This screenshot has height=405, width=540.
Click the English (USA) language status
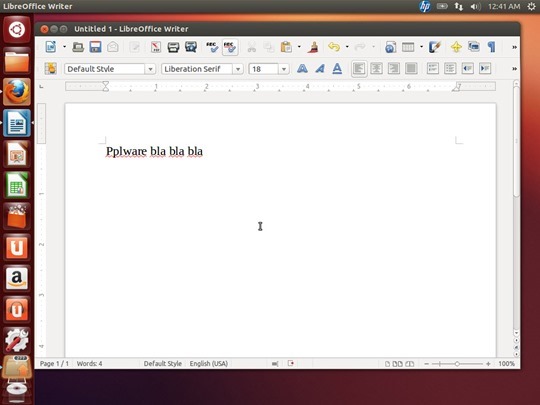pyautogui.click(x=209, y=364)
